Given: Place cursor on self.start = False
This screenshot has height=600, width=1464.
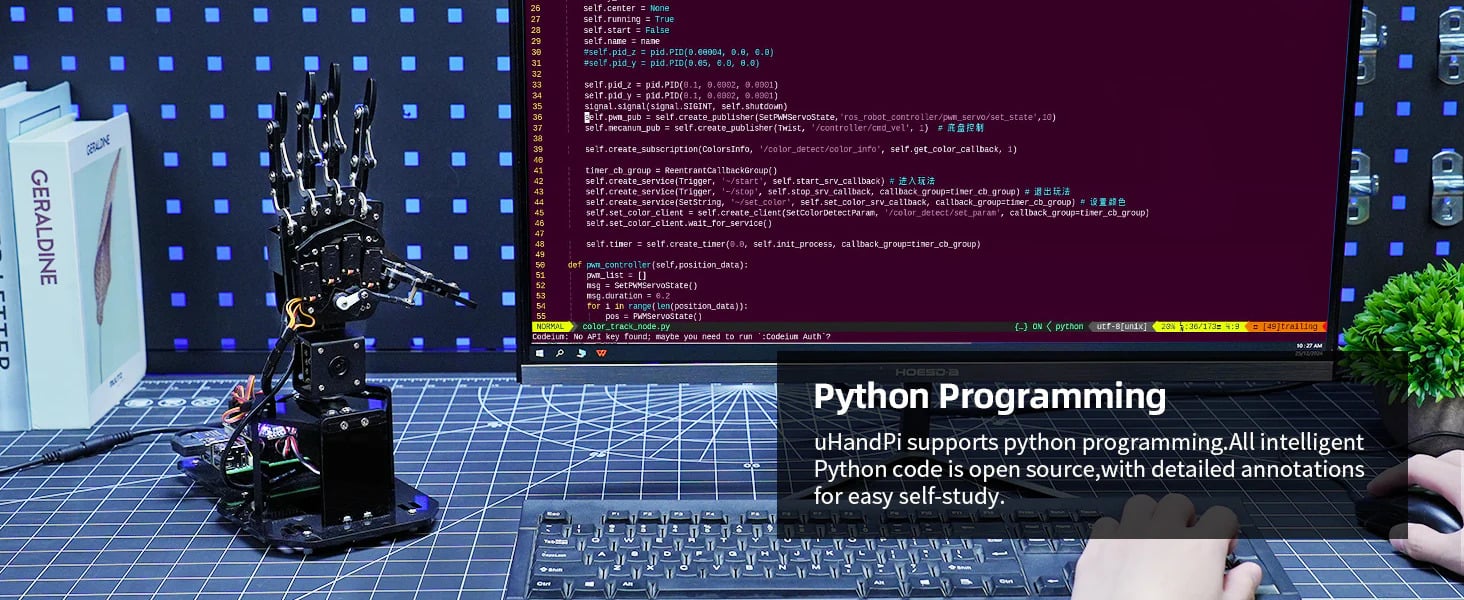Looking at the screenshot, I should click(626, 30).
